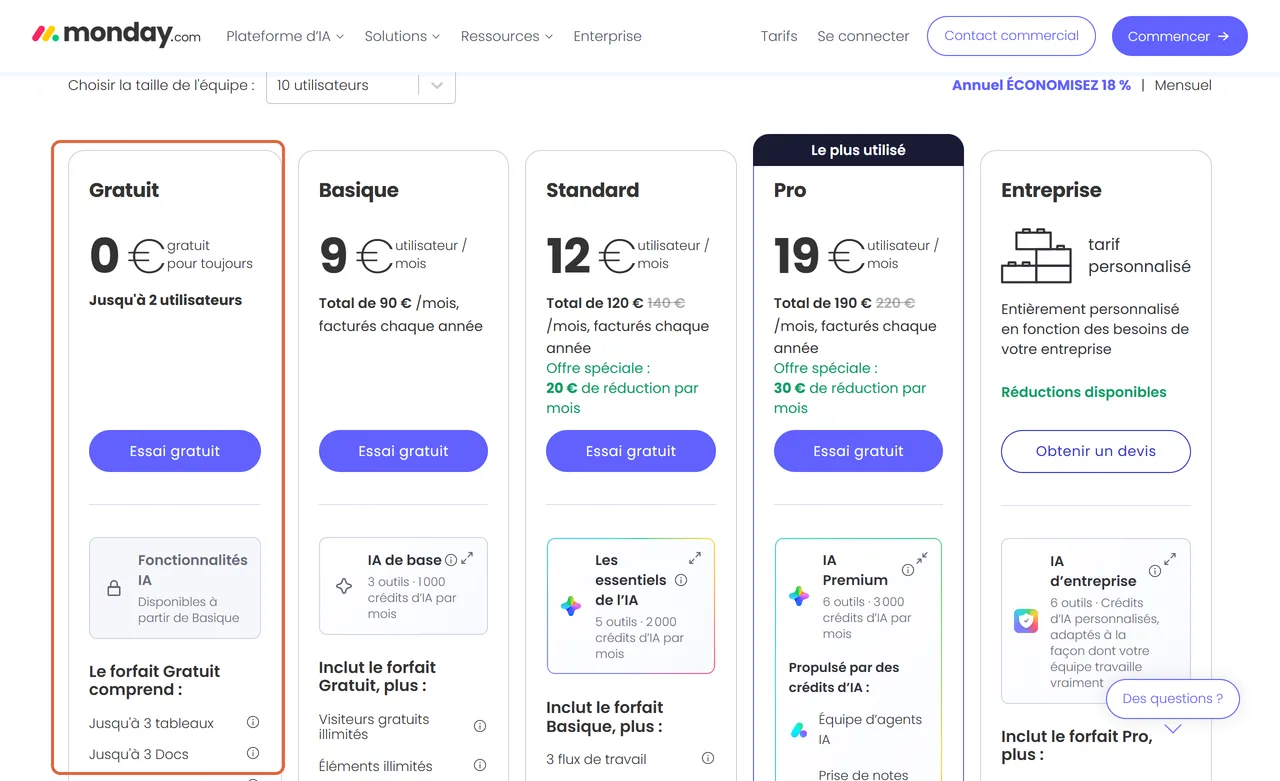This screenshot has height=781, width=1280.
Task: Start Essai gratuit for Gratuit plan
Action: [x=175, y=451]
